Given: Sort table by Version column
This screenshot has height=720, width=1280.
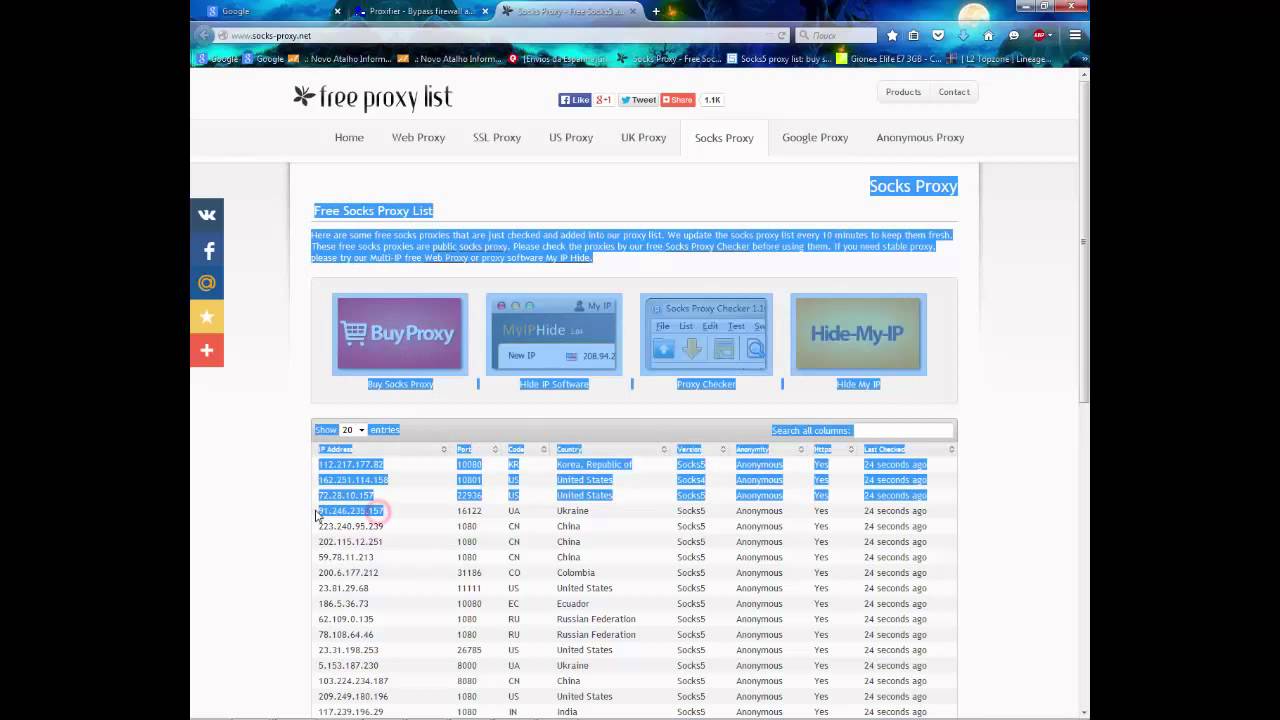Looking at the screenshot, I should point(701,449).
